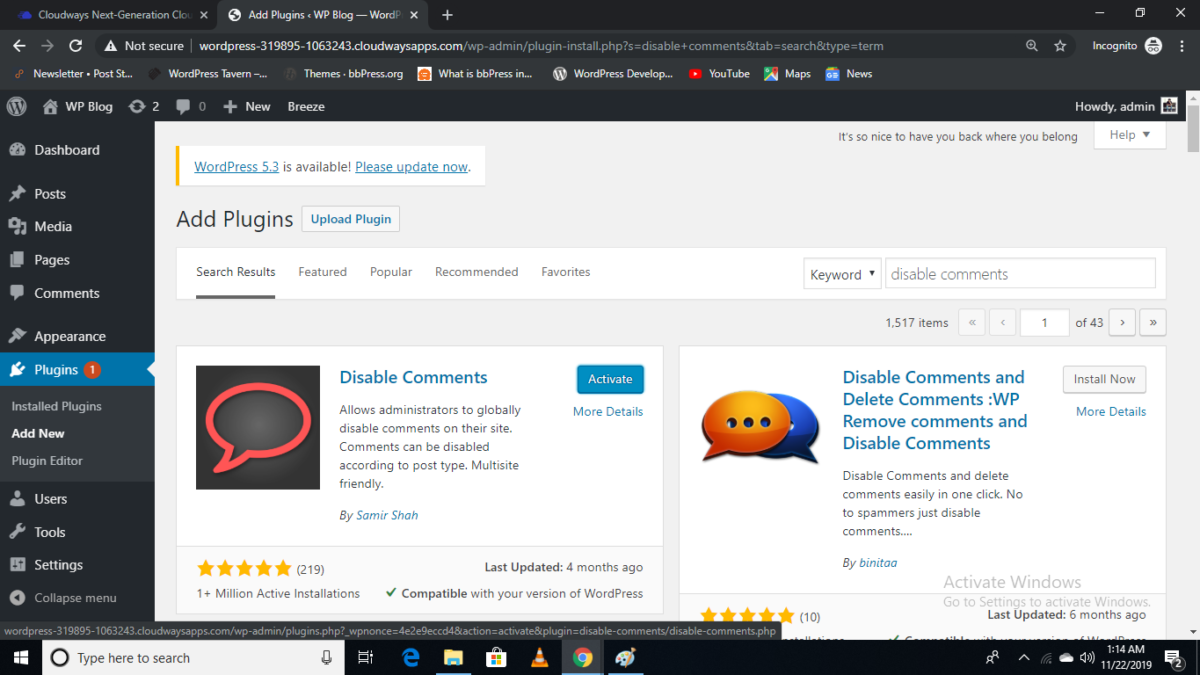Click the binitaa author link

coord(878,563)
